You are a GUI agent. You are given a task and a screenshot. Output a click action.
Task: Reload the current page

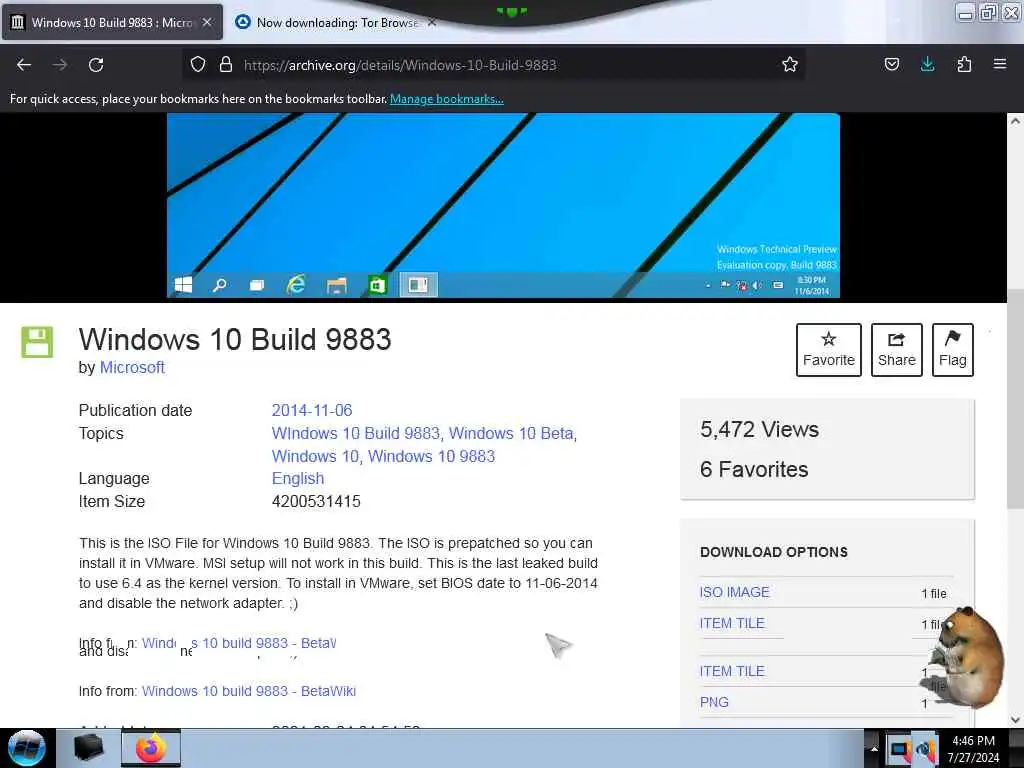click(96, 65)
